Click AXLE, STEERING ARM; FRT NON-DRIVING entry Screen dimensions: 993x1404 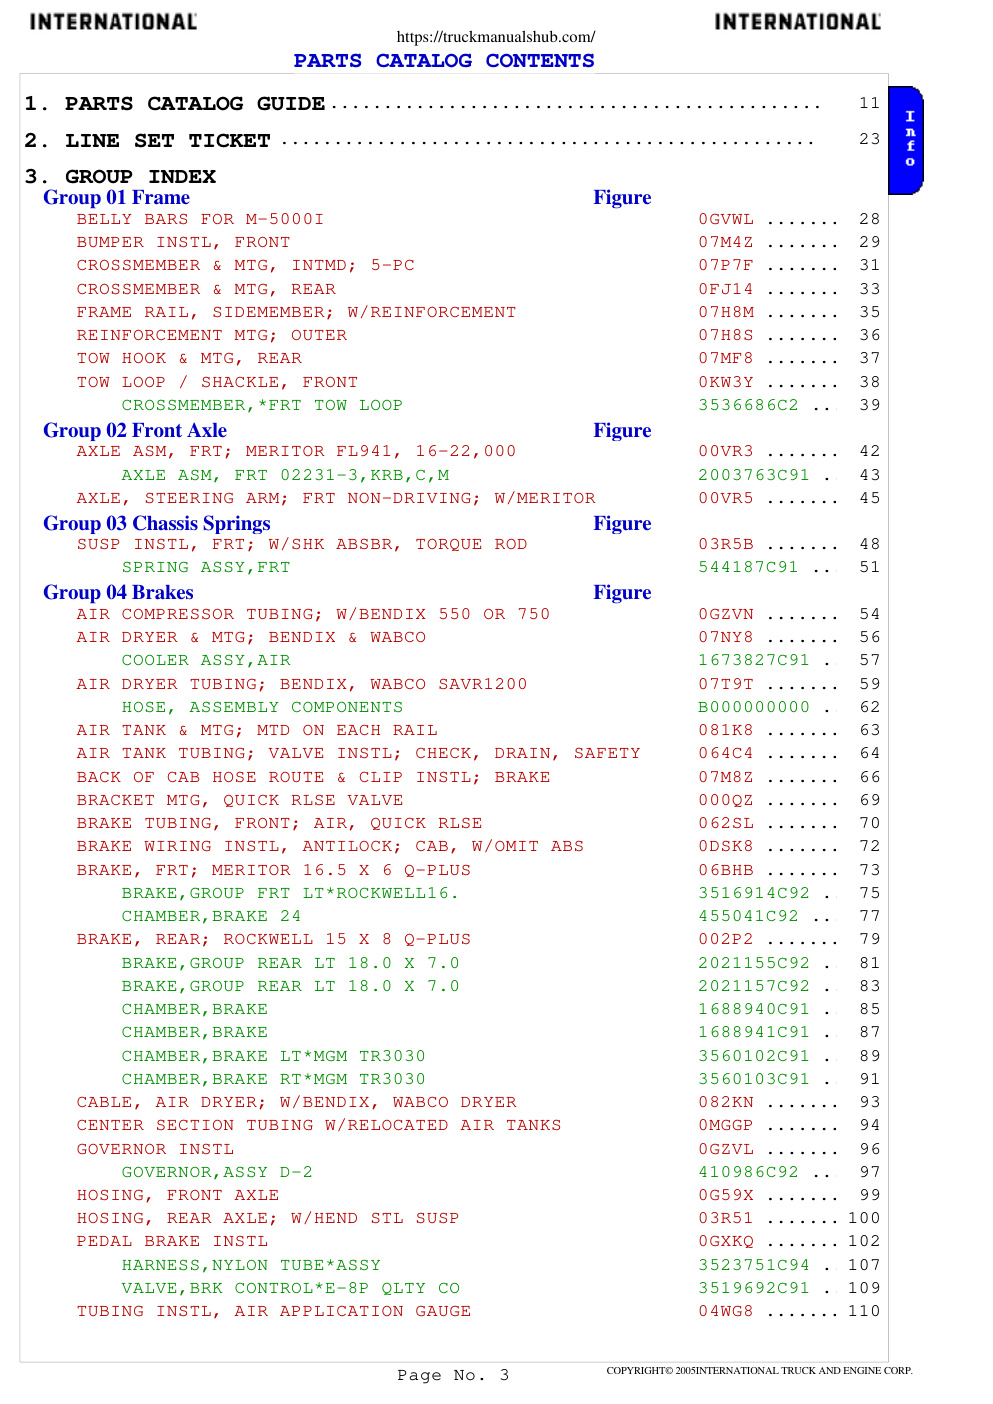pyautogui.click(x=336, y=498)
